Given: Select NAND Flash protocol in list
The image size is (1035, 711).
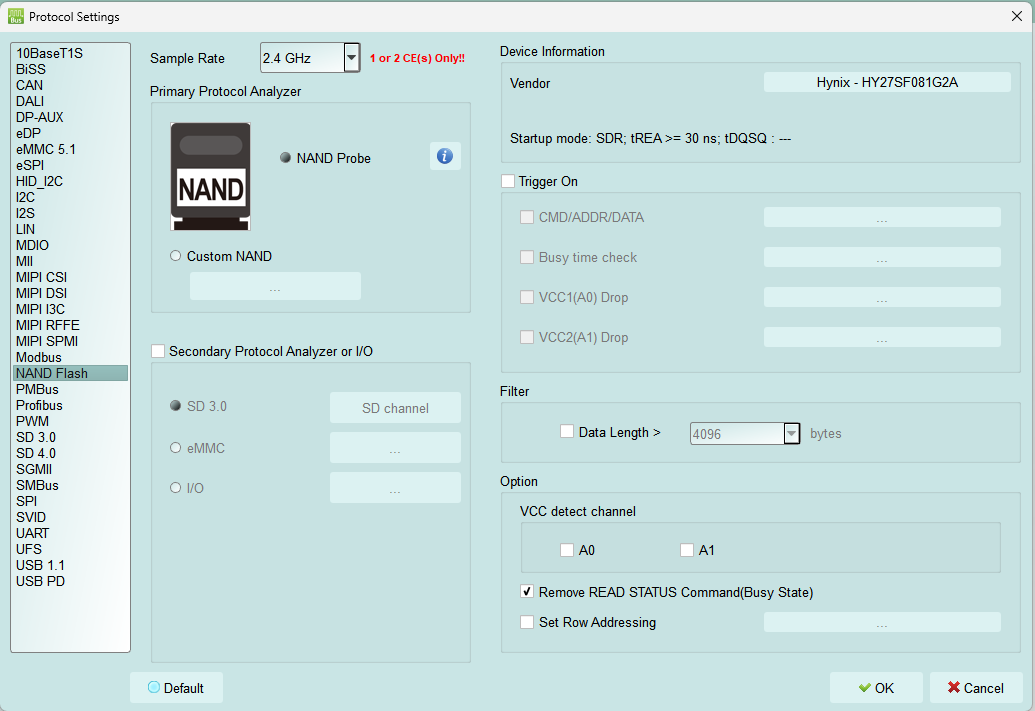Looking at the screenshot, I should 71,373.
